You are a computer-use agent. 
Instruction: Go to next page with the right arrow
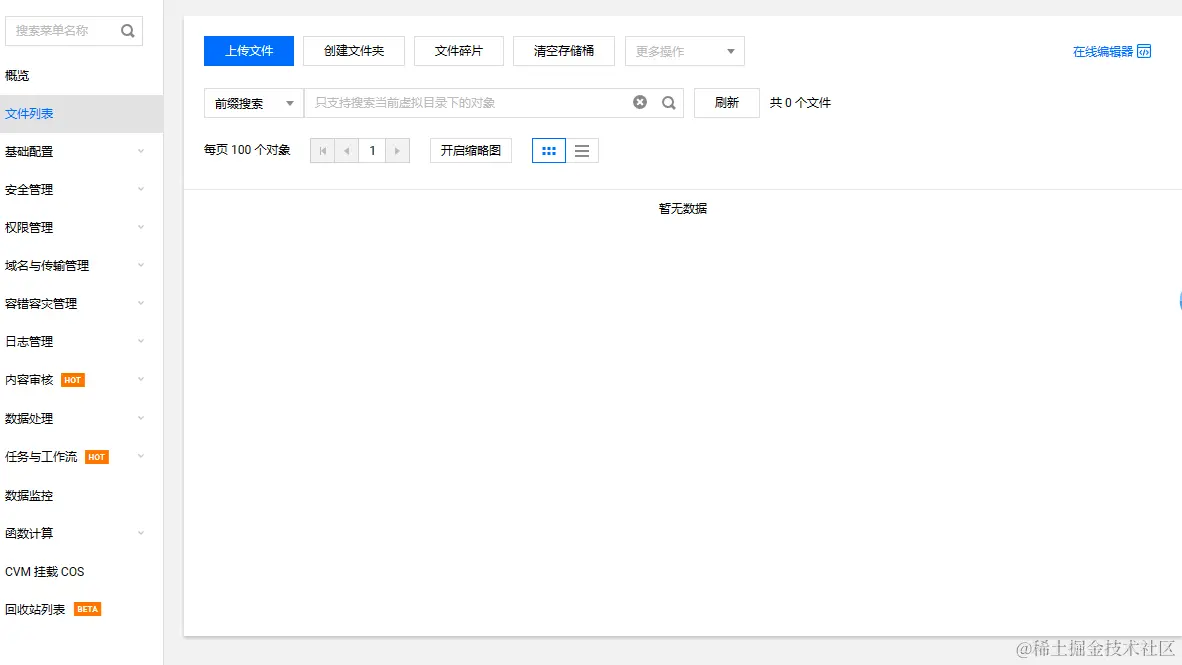[397, 150]
